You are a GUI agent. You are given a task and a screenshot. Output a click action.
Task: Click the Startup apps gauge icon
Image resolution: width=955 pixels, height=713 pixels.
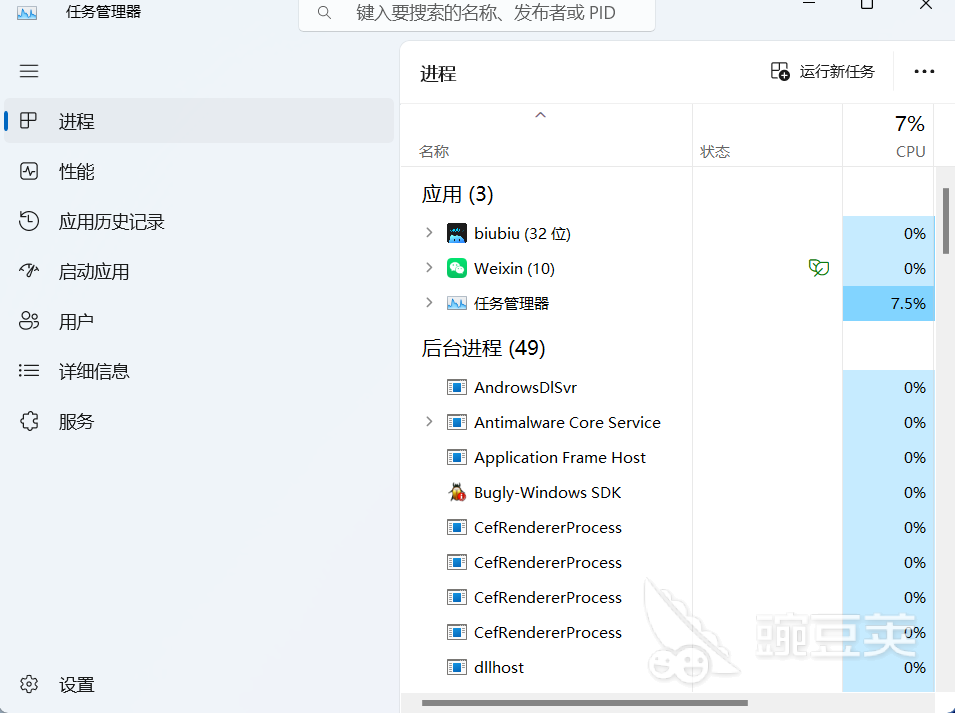tap(29, 271)
